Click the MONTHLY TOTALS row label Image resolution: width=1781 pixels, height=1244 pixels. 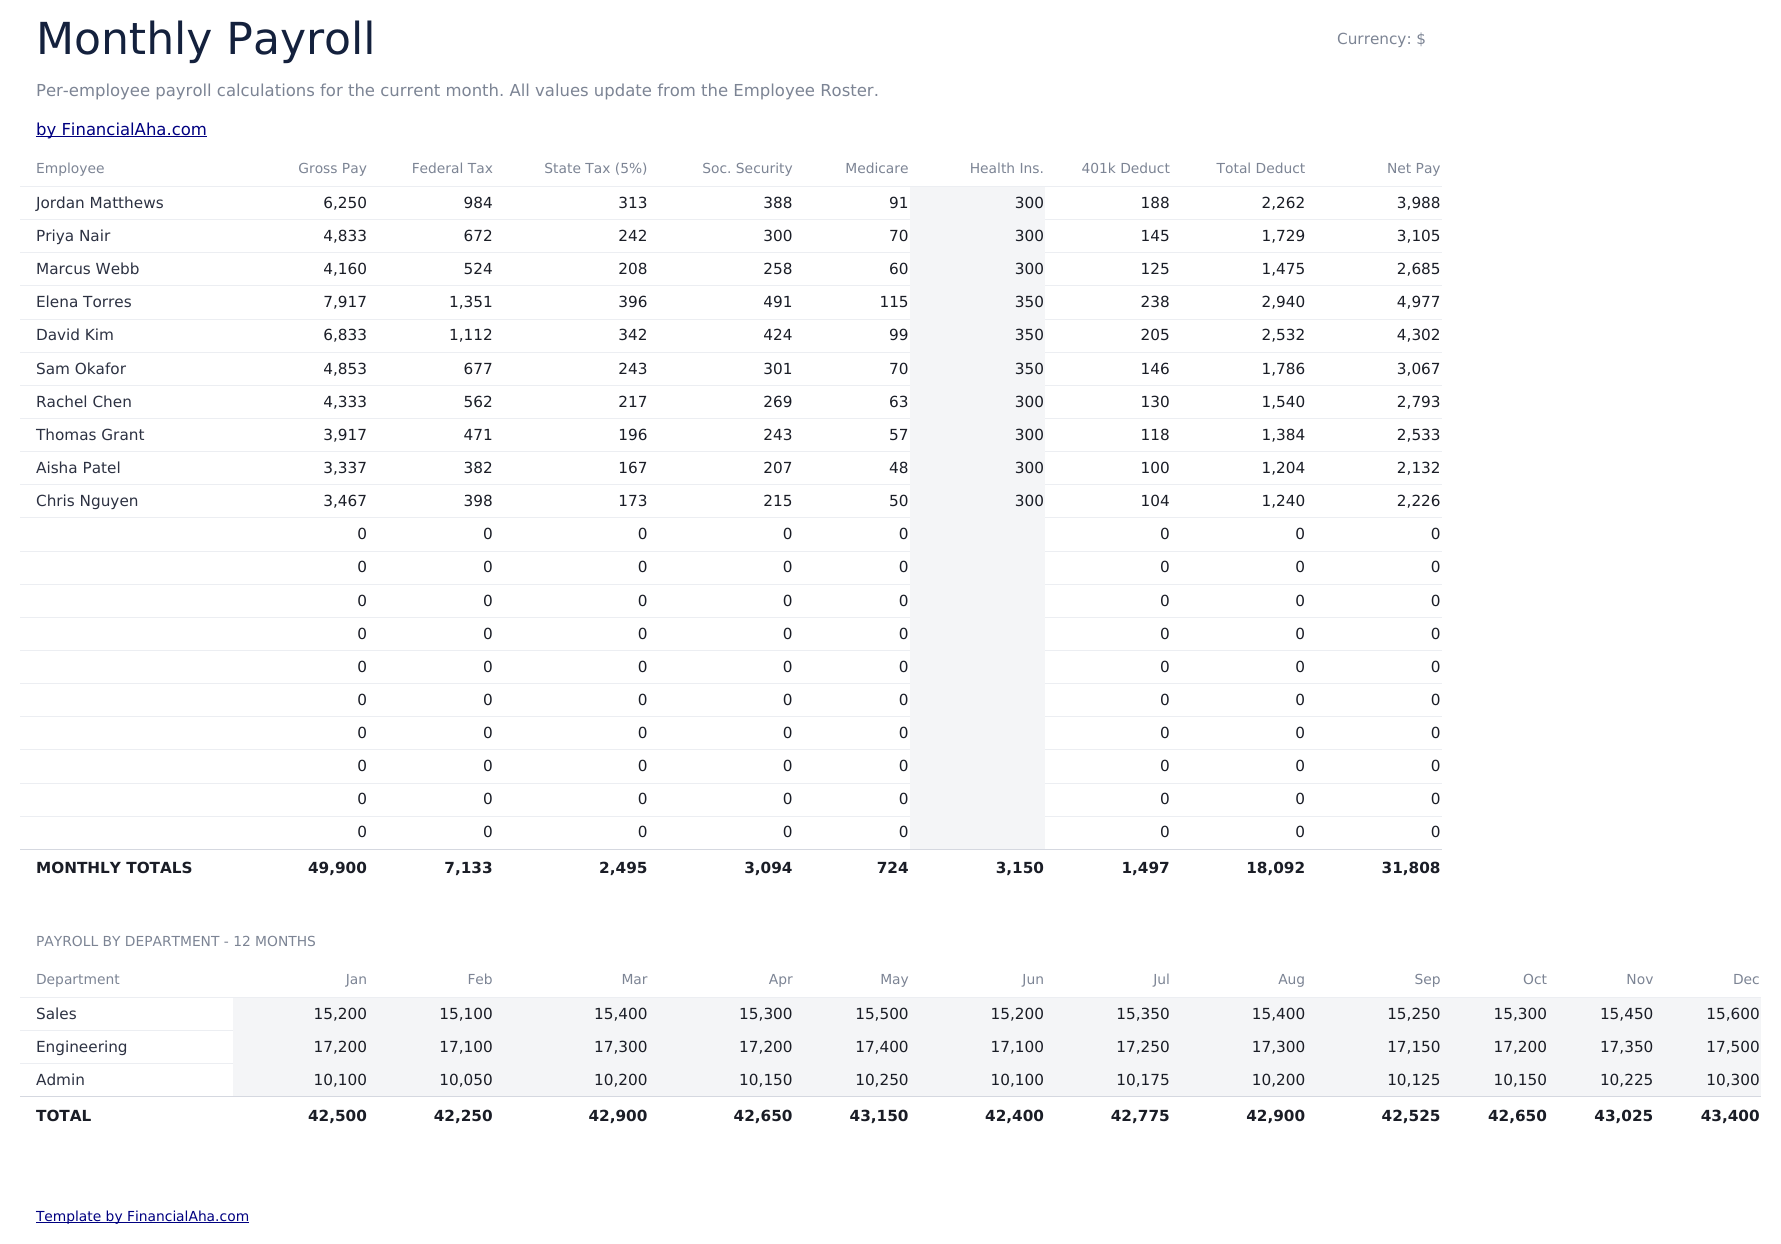coord(114,868)
